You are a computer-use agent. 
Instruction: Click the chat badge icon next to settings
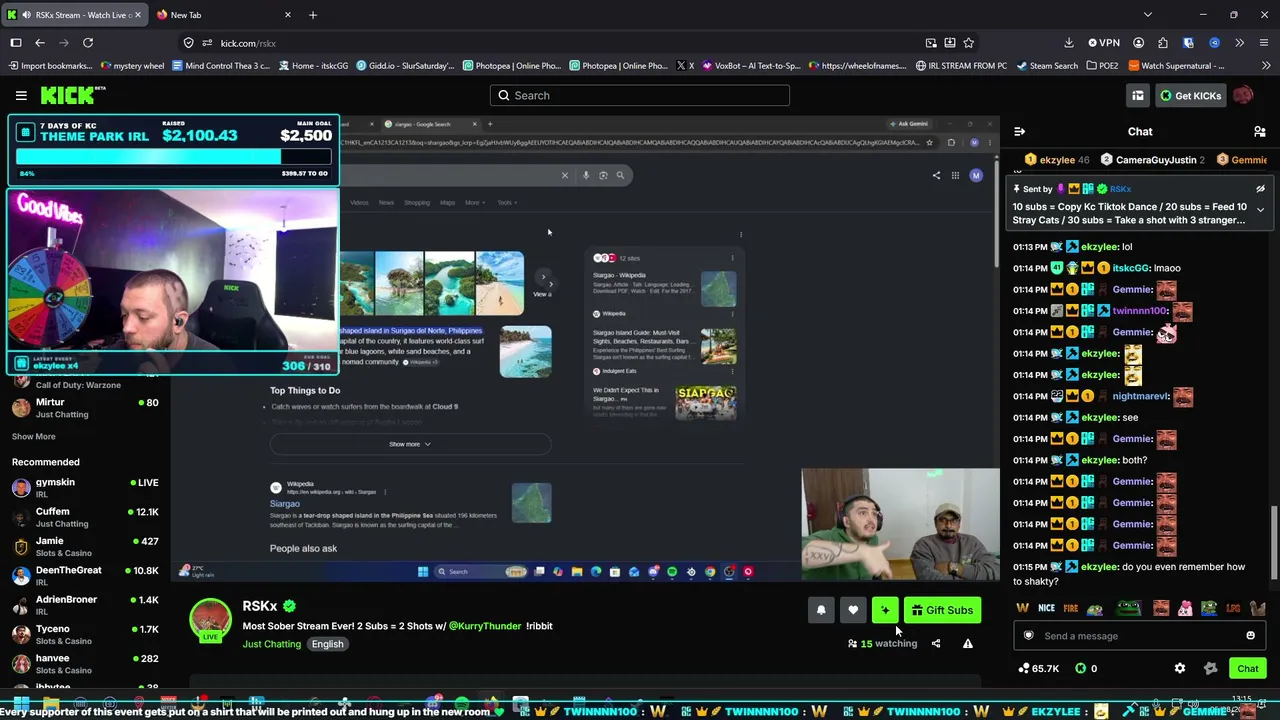[x=1211, y=669]
